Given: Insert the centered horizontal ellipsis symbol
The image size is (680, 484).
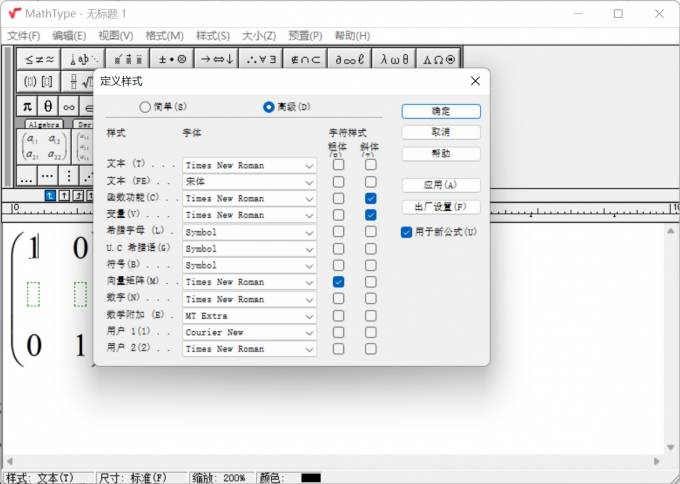Looking at the screenshot, I should tap(48, 176).
